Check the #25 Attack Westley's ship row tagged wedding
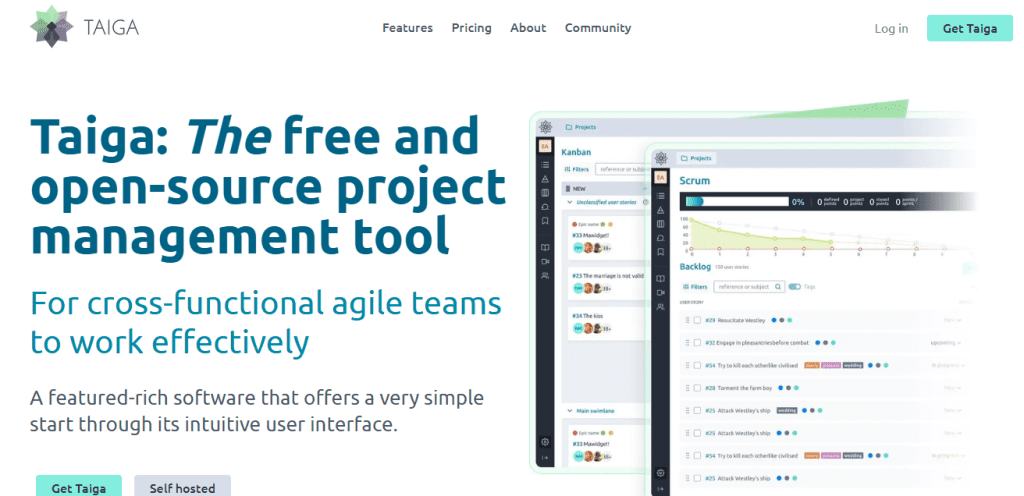The width and height of the screenshot is (1024, 496). point(697,411)
